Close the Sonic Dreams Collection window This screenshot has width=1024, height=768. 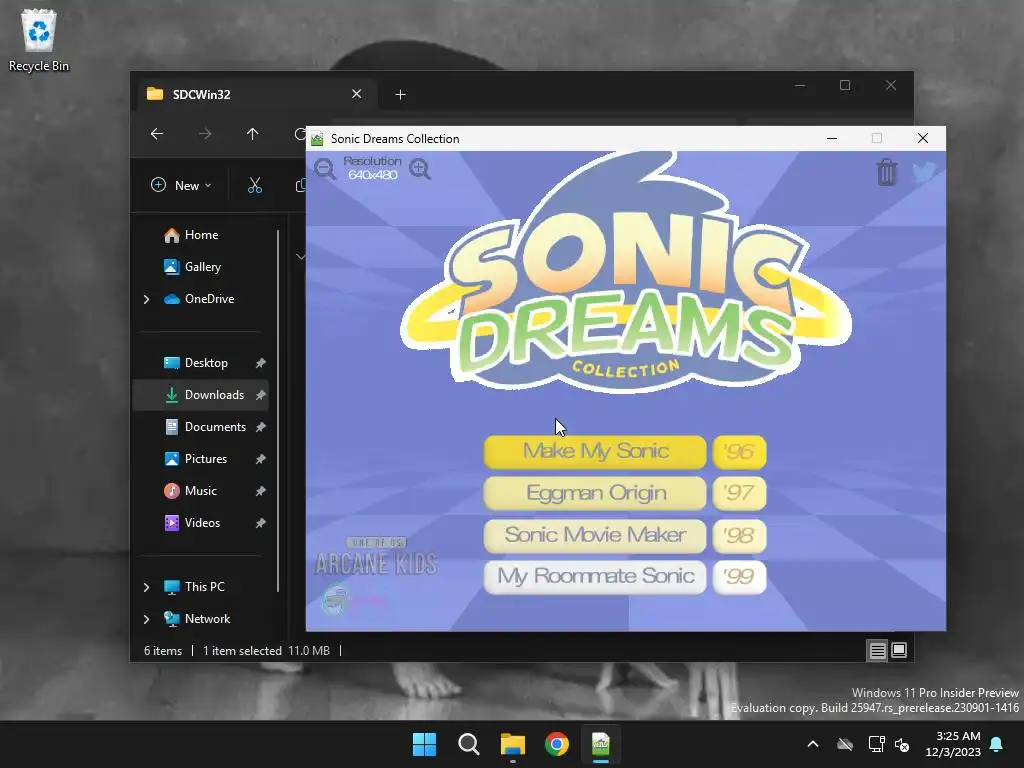coord(923,138)
